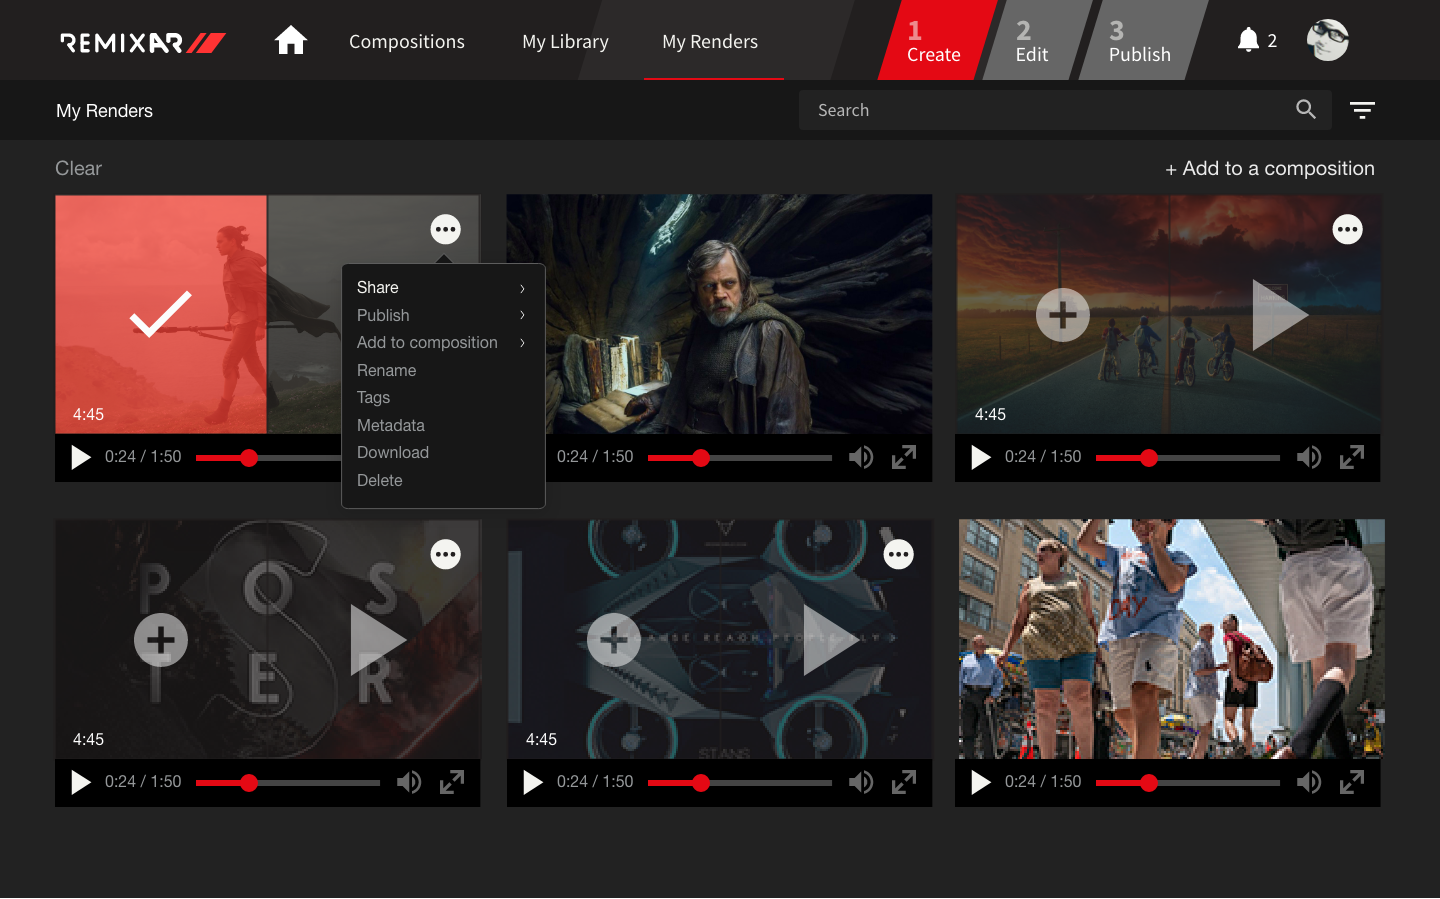Click the search magnifier icon
This screenshot has height=899, width=1440.
(1306, 109)
